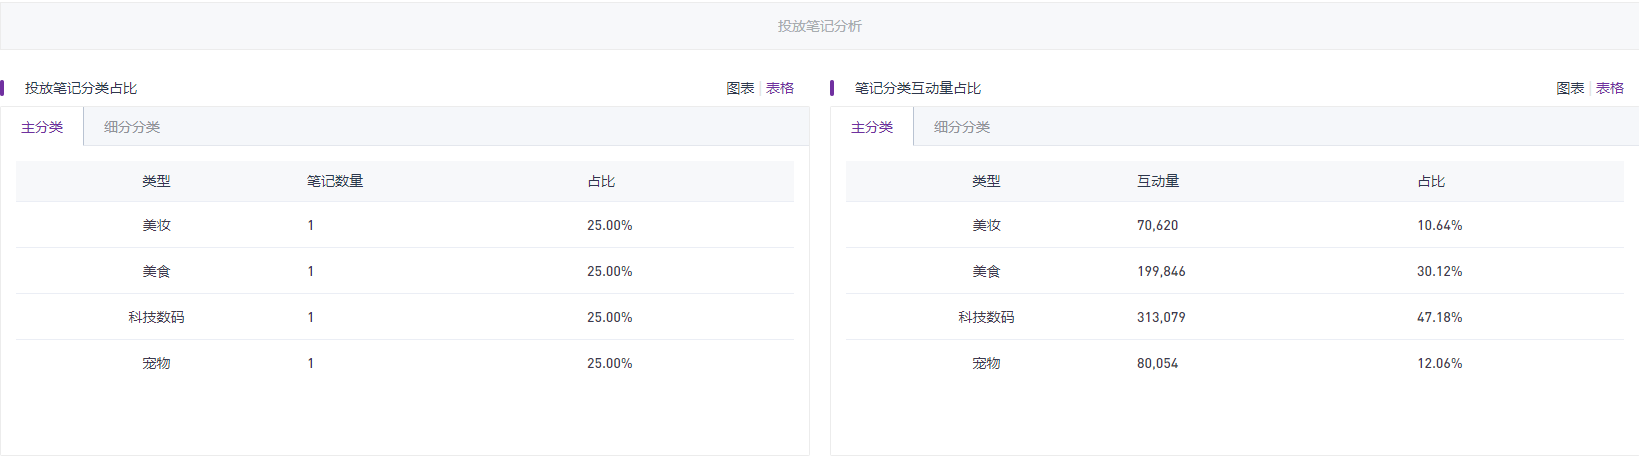1639x457 pixels.
Task: Click the 投放笔记分析 section header bar
Action: (819, 26)
